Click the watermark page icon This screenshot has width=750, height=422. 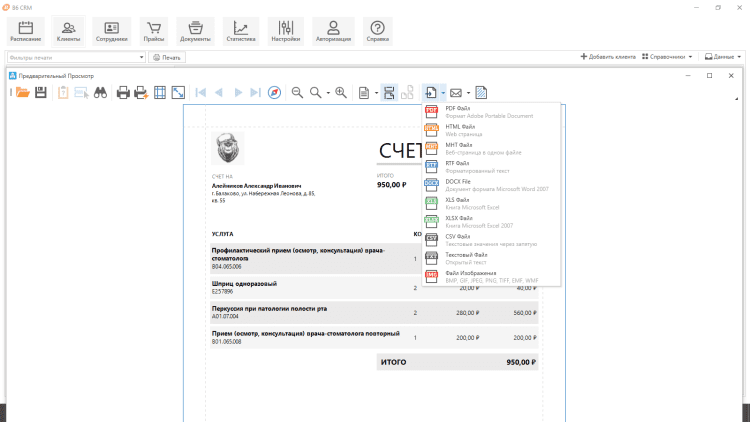click(x=481, y=92)
